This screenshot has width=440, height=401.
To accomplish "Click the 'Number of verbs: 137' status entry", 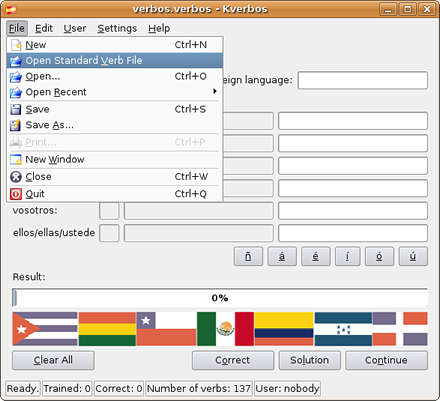I will point(199,389).
